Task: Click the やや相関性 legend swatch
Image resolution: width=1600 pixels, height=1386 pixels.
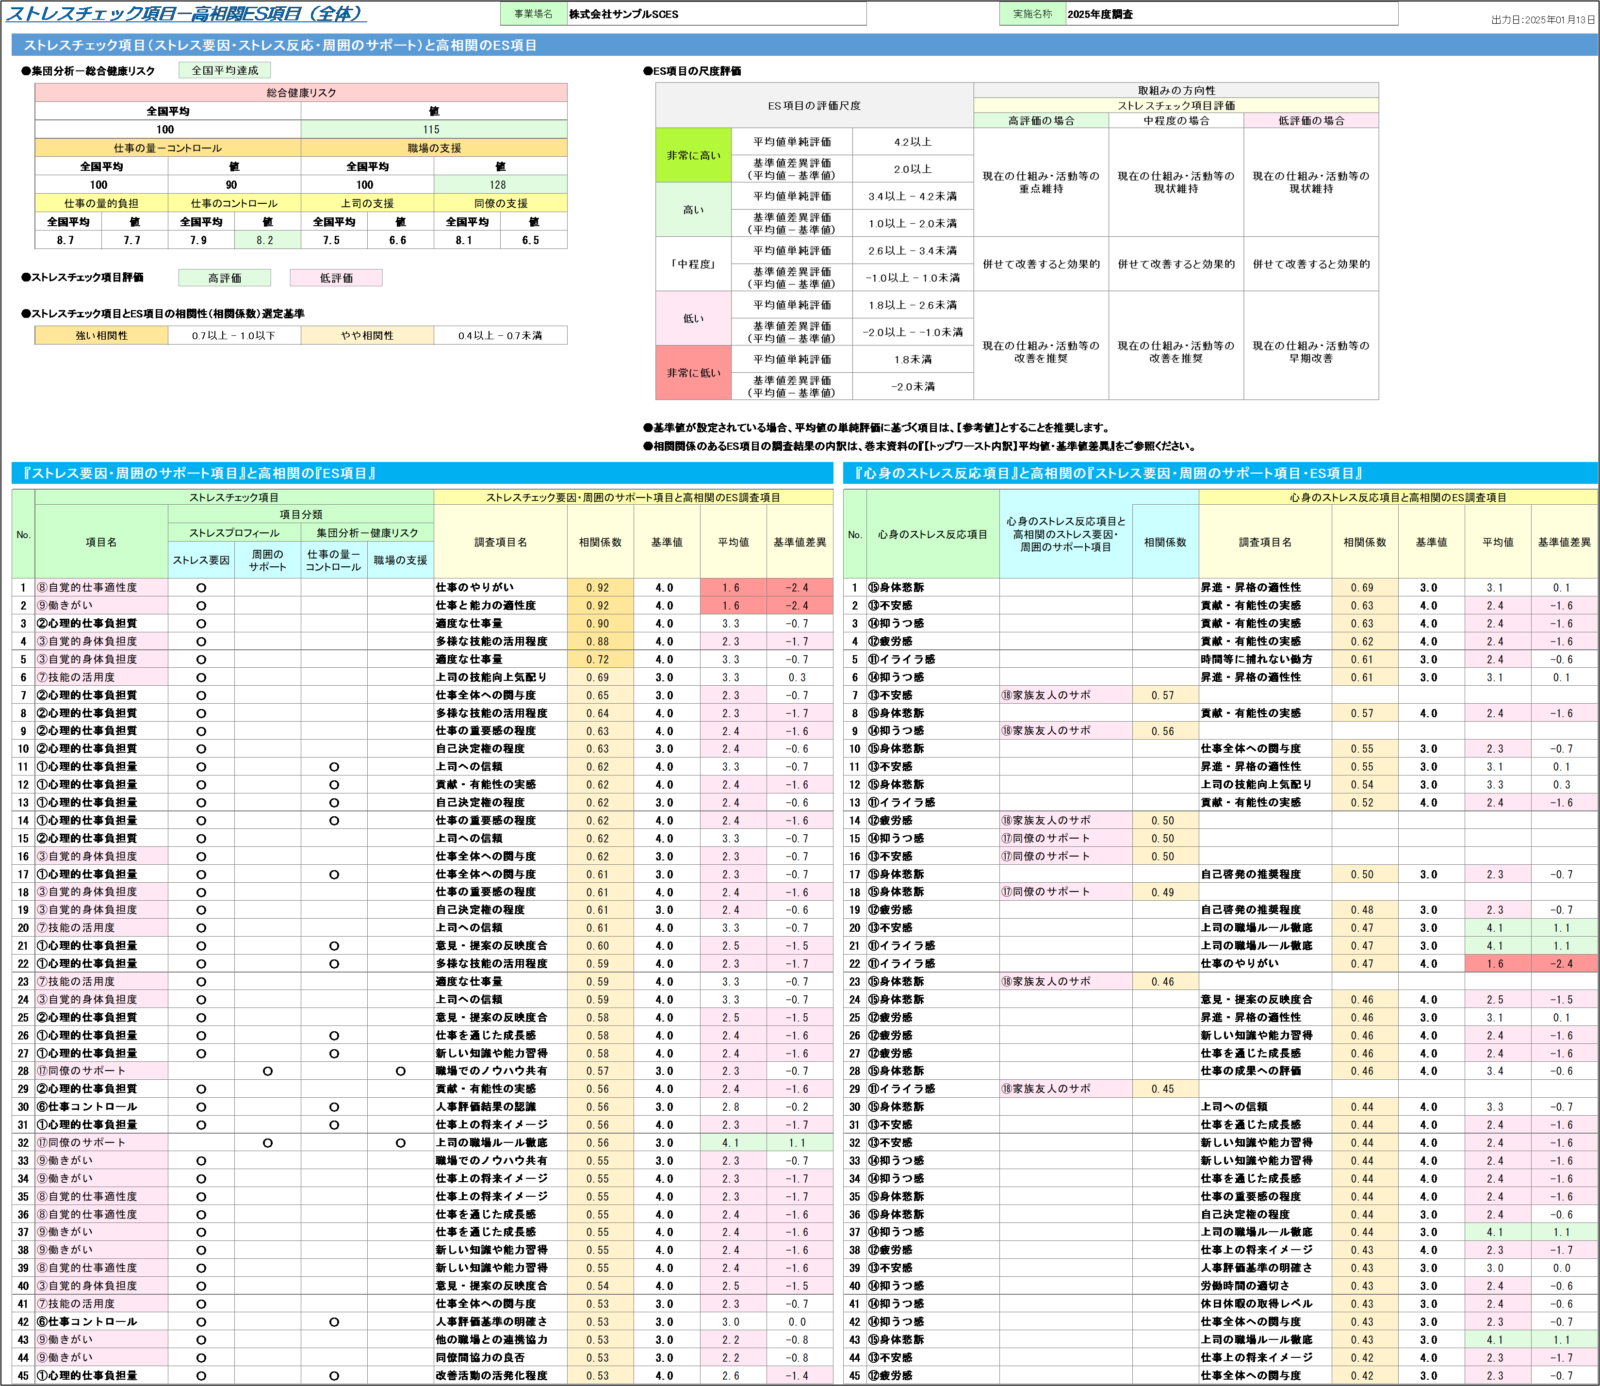Action: (x=367, y=336)
